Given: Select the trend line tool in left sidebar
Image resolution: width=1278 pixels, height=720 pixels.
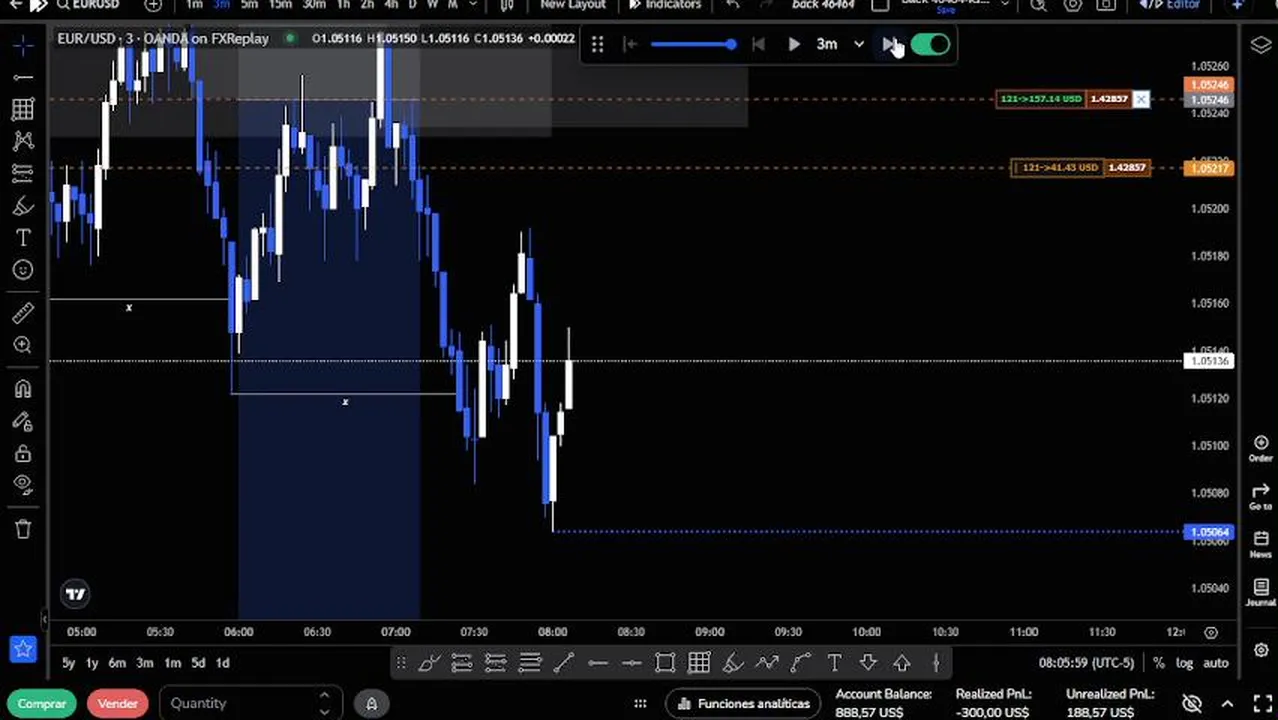Looking at the screenshot, I should (23, 77).
